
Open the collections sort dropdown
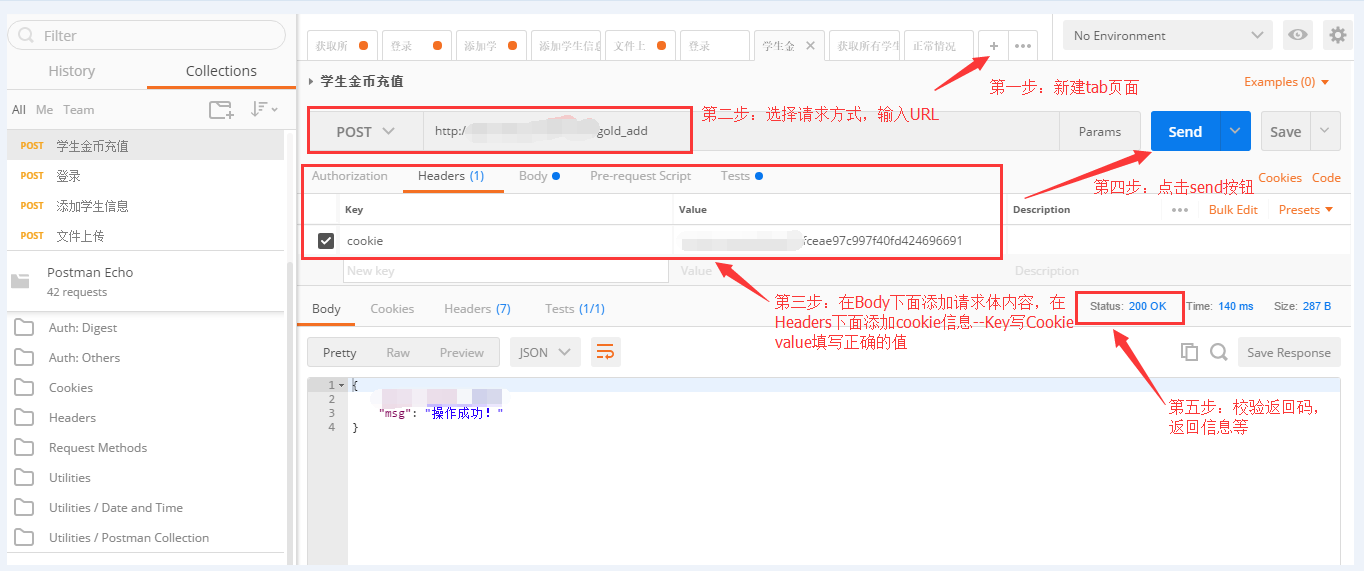(264, 110)
